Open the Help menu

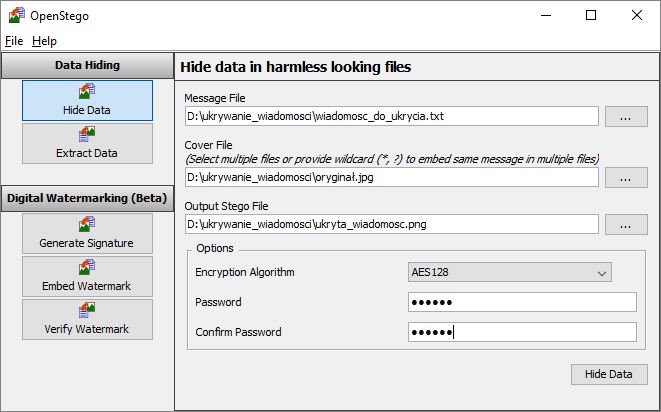[x=44, y=41]
